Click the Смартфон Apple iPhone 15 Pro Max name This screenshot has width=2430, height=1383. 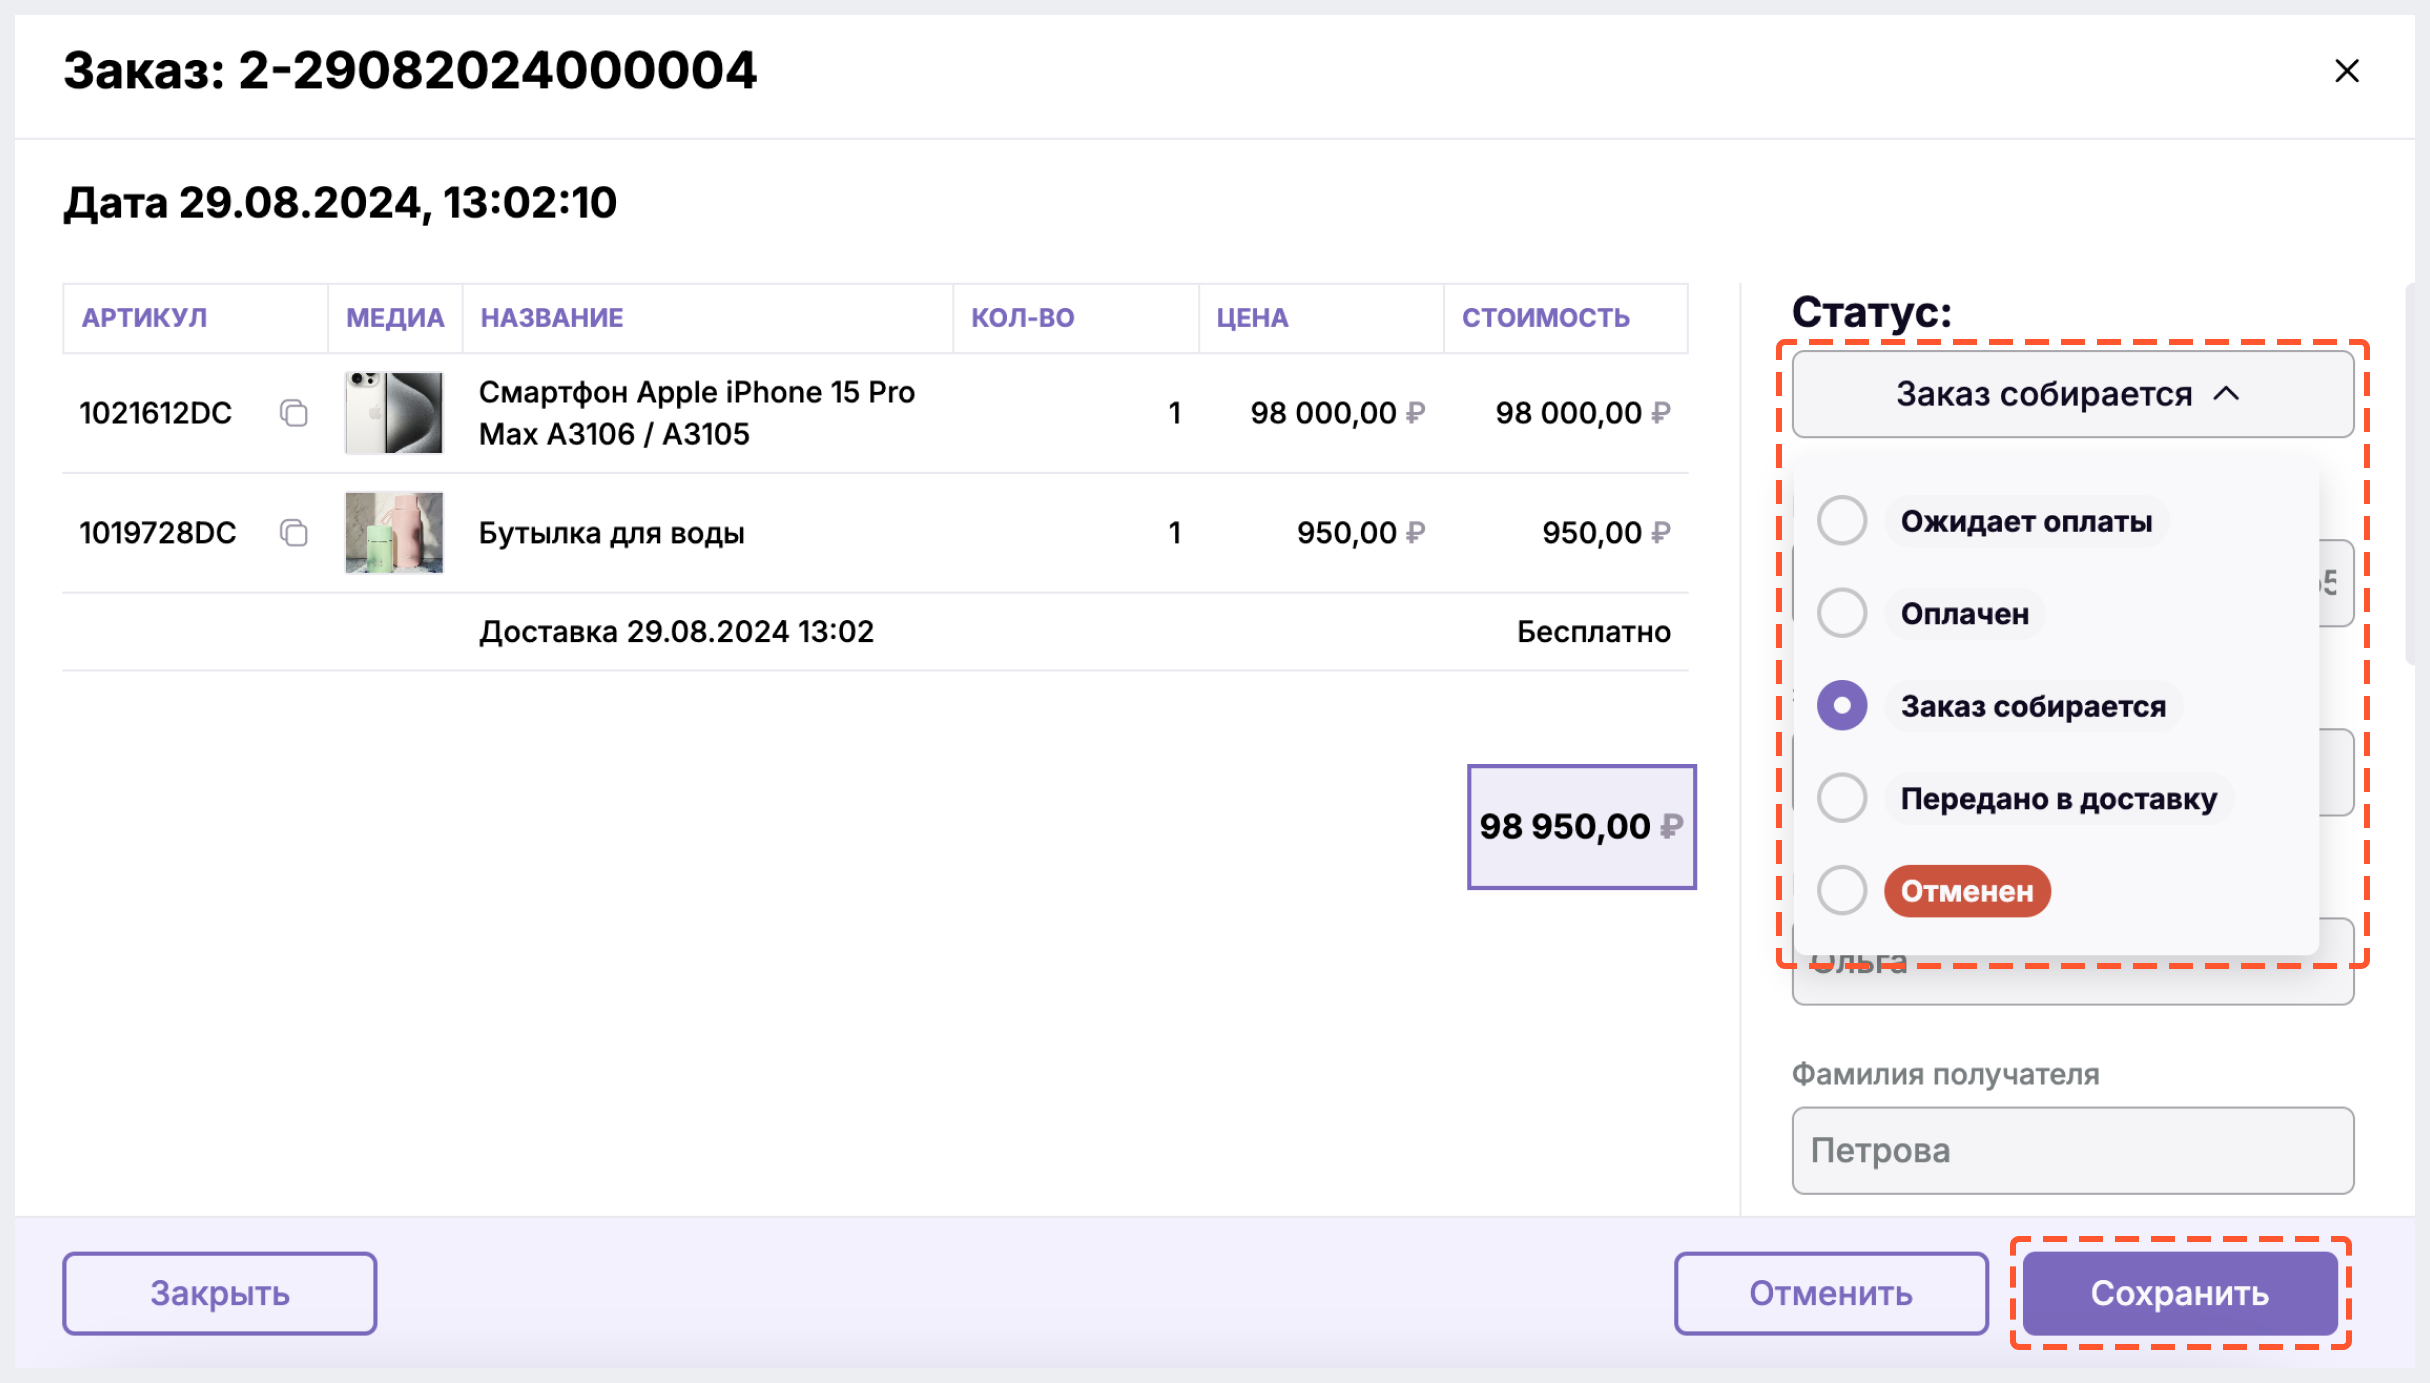tap(697, 413)
